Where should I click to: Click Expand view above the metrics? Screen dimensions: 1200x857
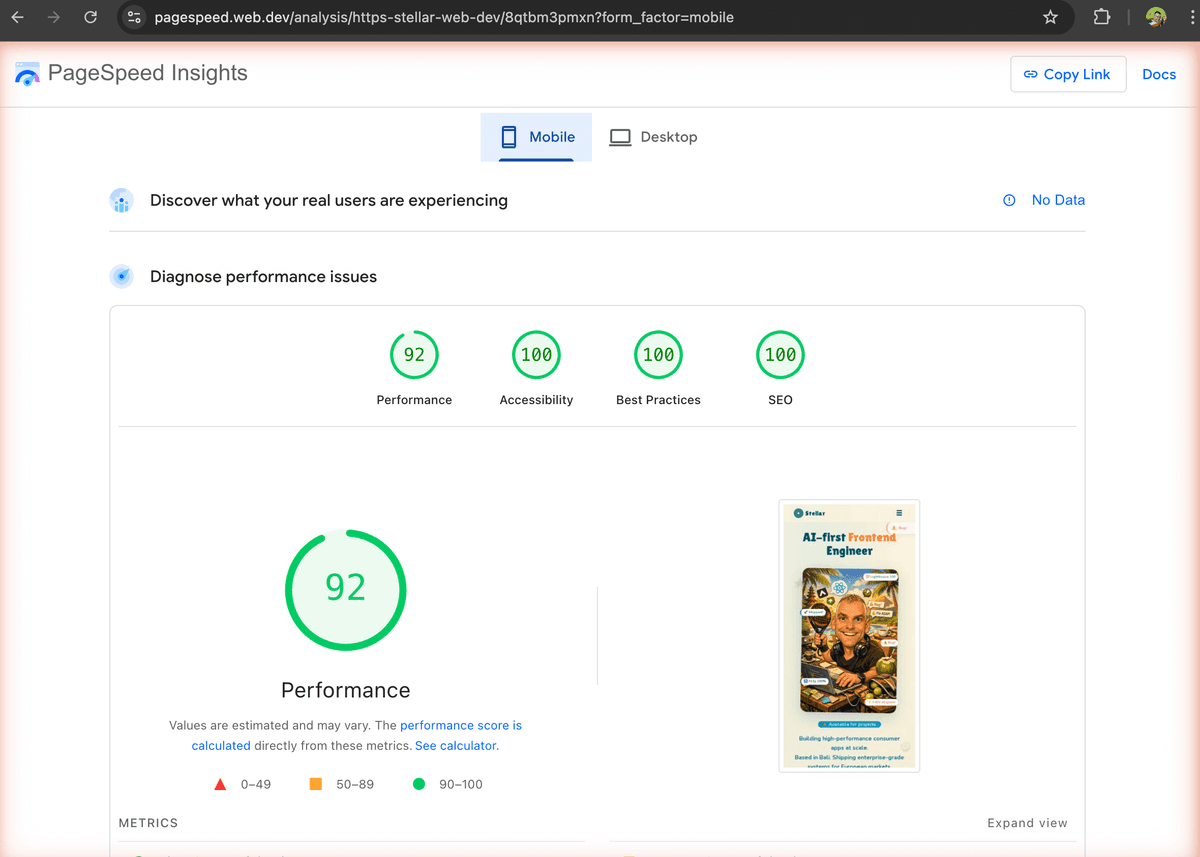[1027, 822]
